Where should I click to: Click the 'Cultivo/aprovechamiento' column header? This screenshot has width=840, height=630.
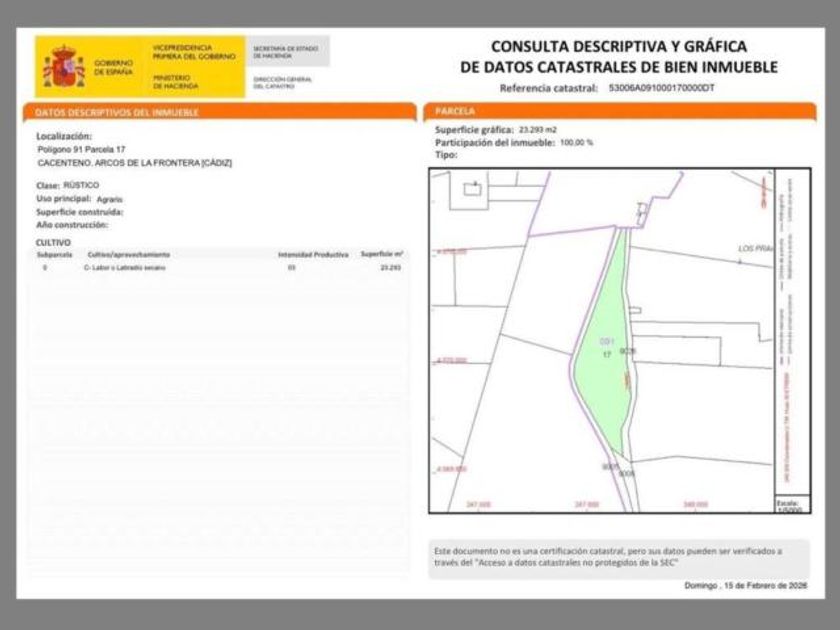tap(129, 254)
